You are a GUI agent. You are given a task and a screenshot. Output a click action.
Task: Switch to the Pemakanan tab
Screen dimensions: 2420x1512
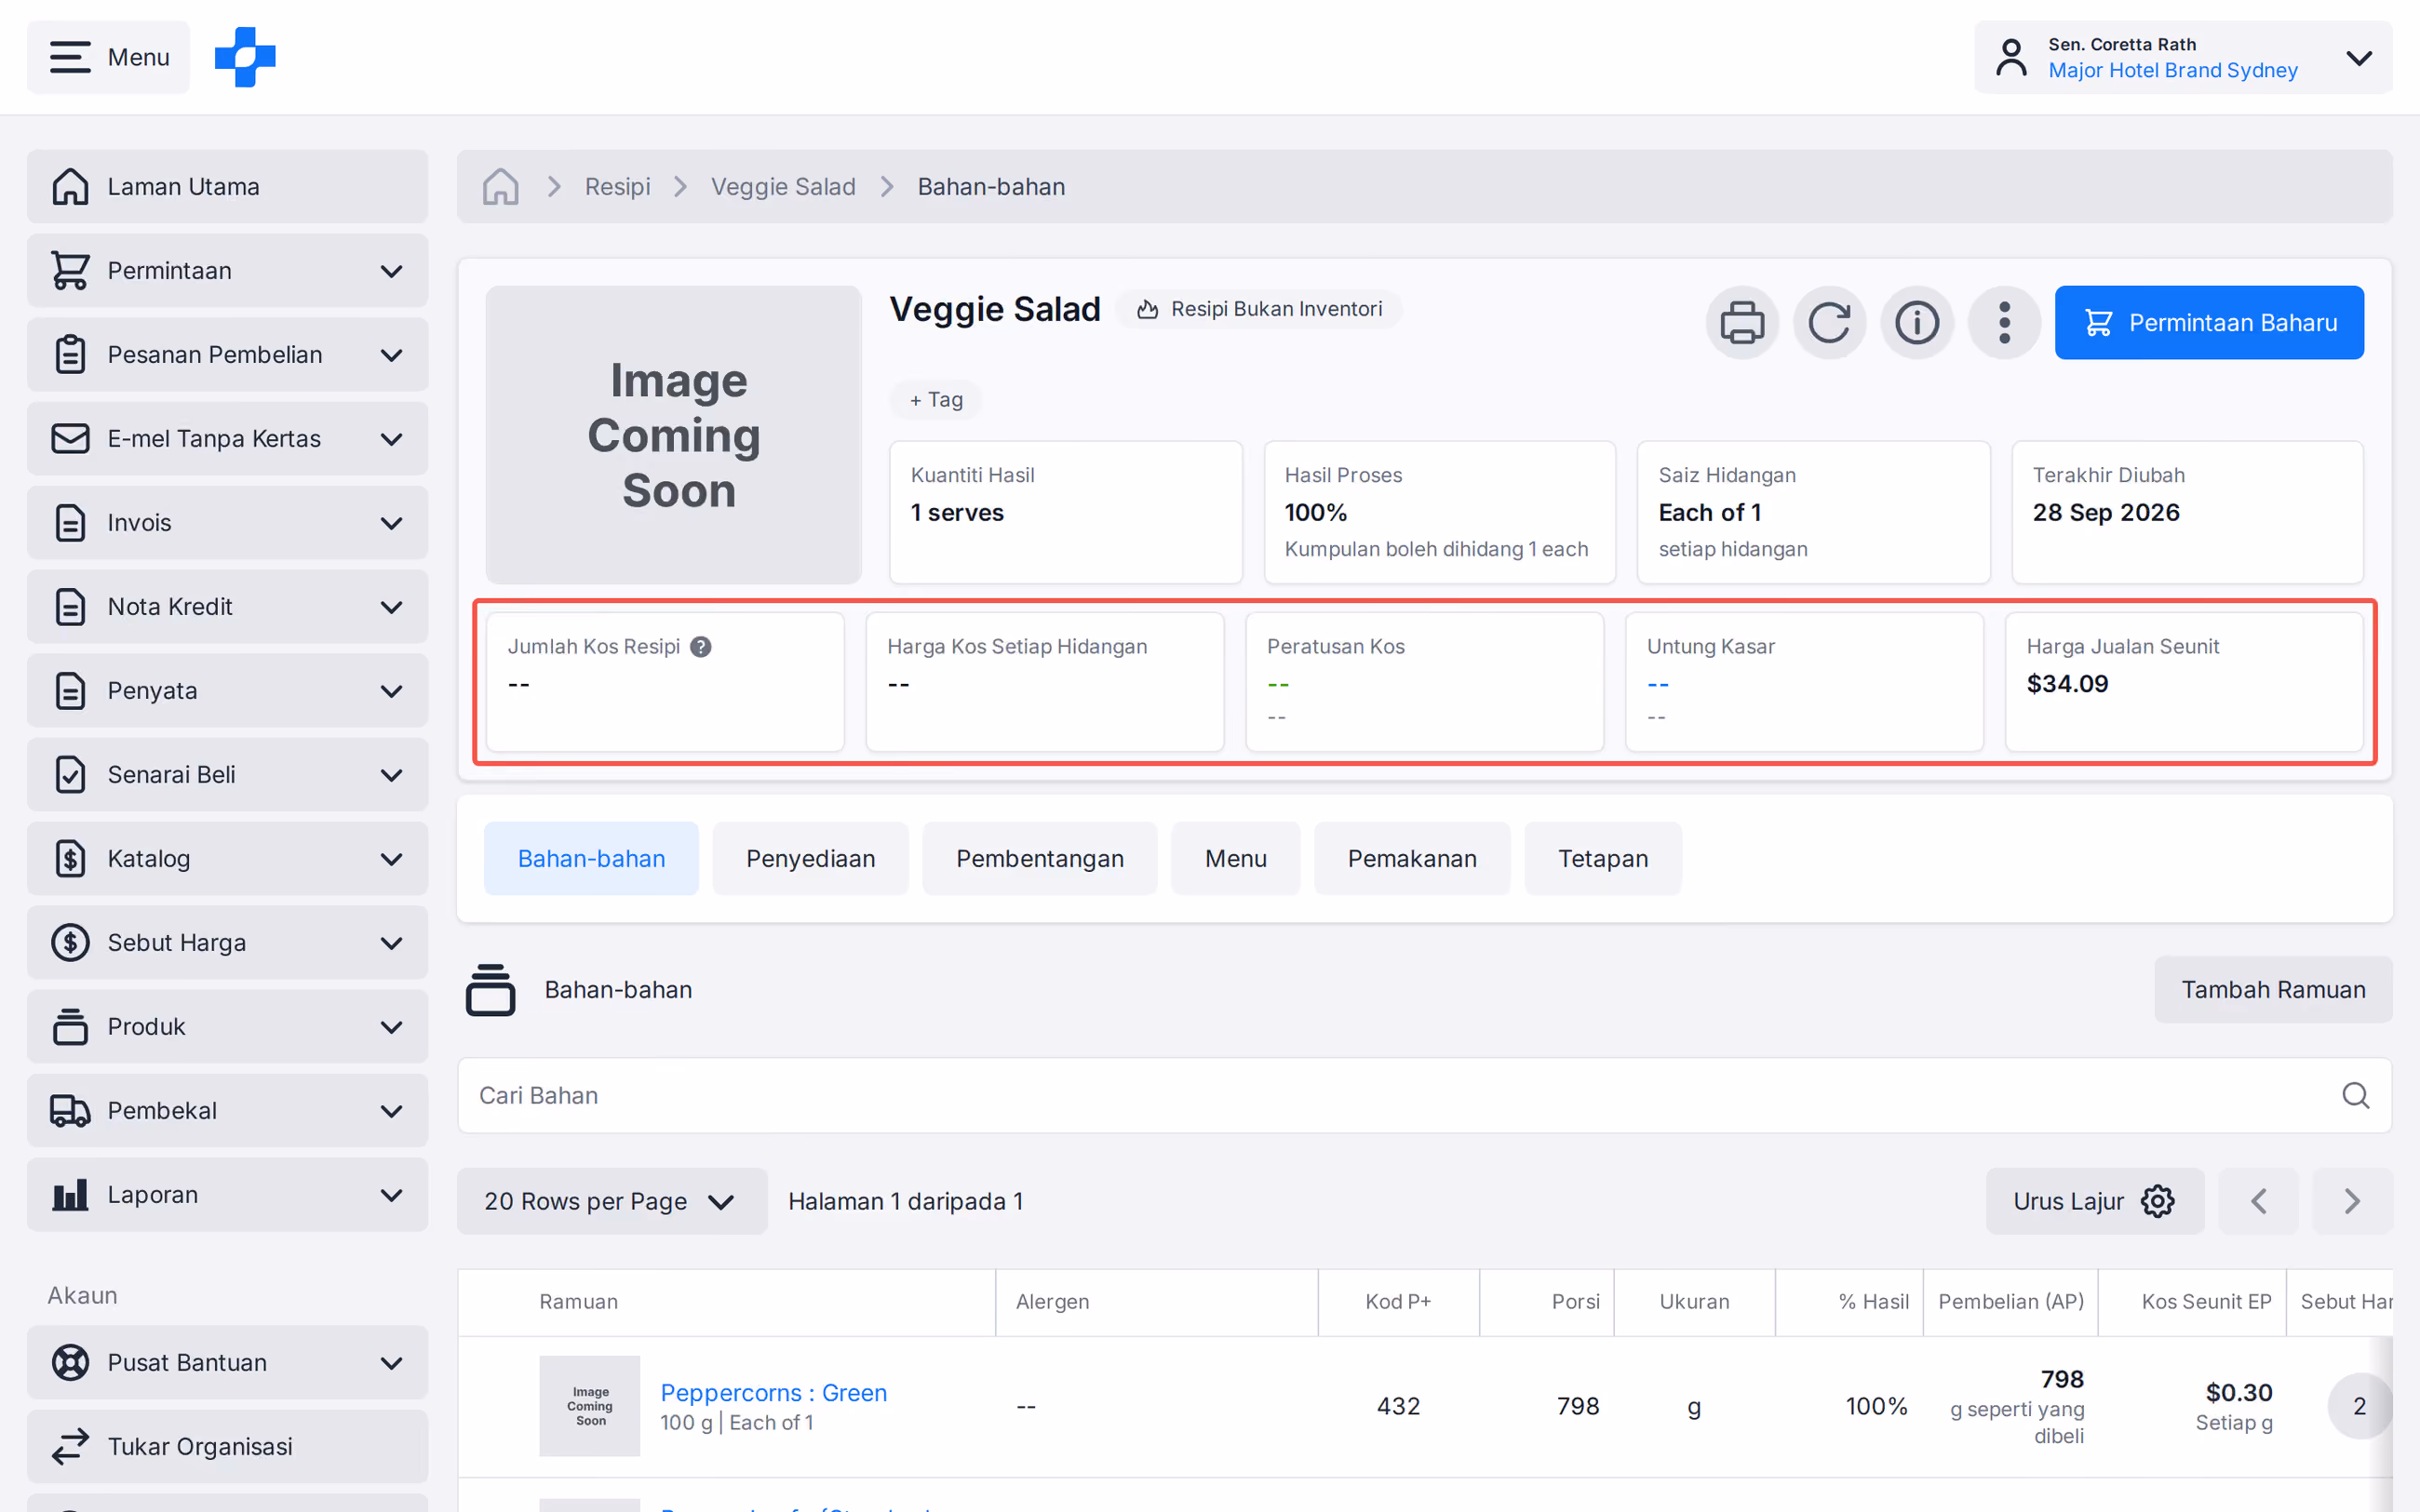pos(1411,858)
